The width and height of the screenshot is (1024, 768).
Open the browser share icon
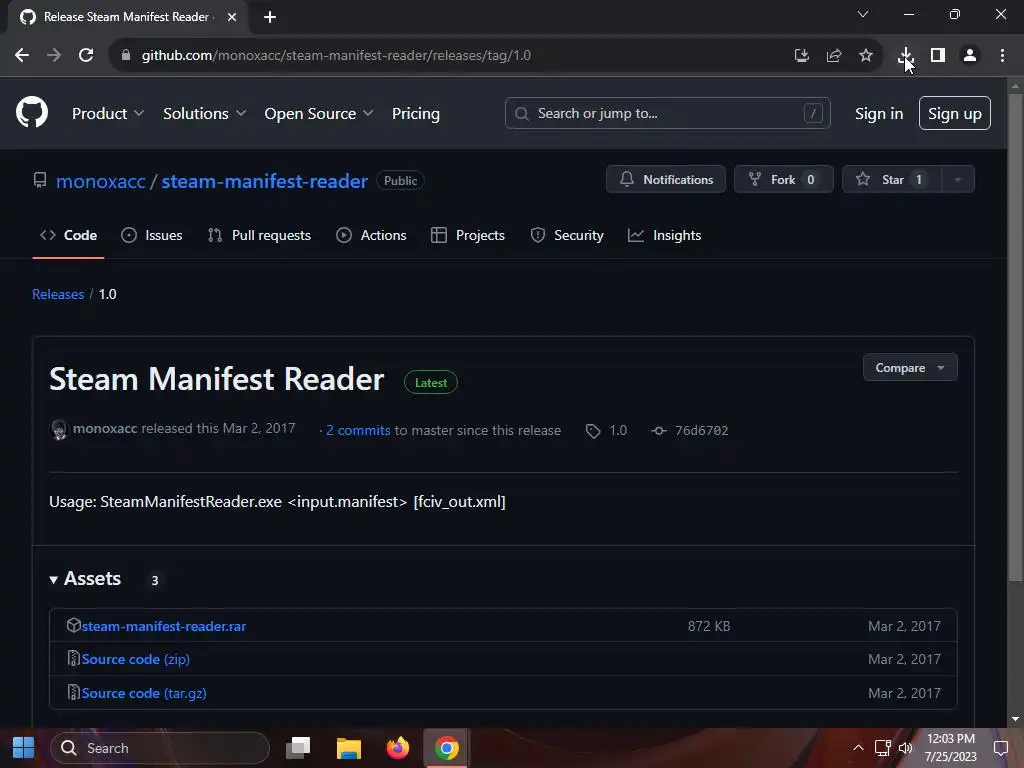pos(833,56)
